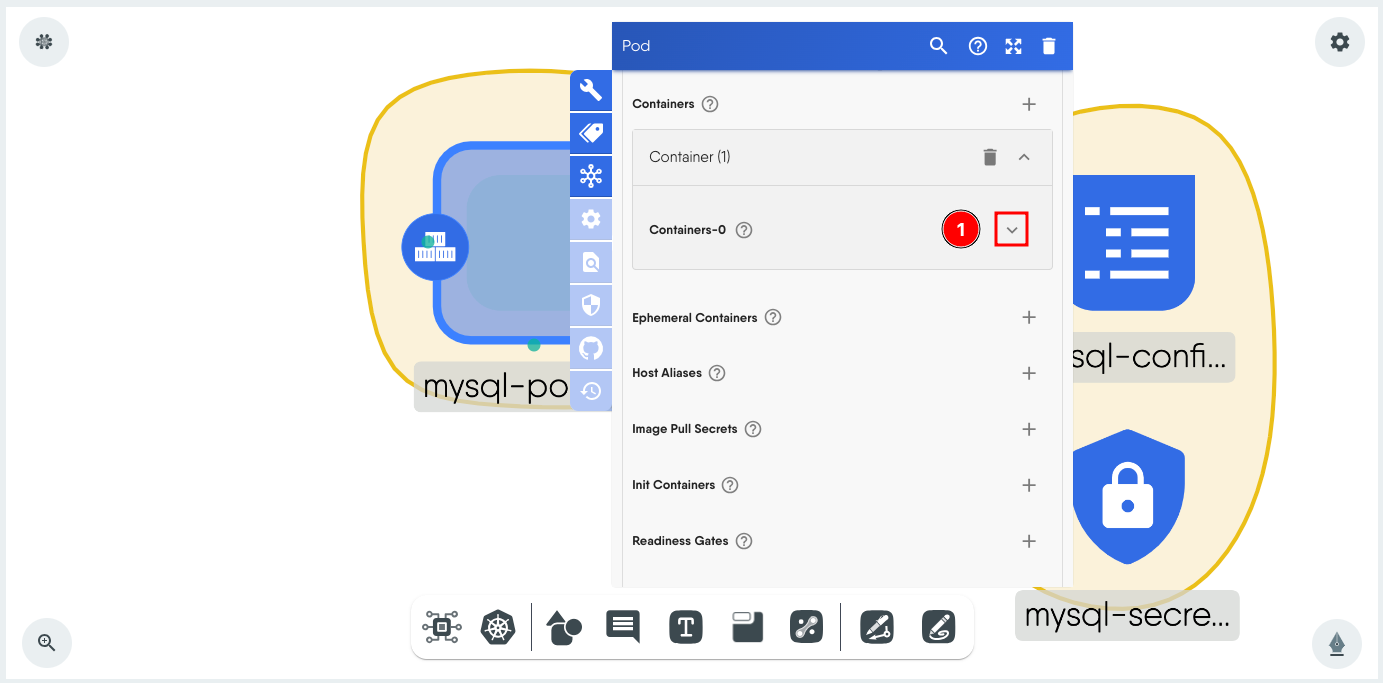
Task: Add an Image Pull Secret
Action: [x=1029, y=429]
